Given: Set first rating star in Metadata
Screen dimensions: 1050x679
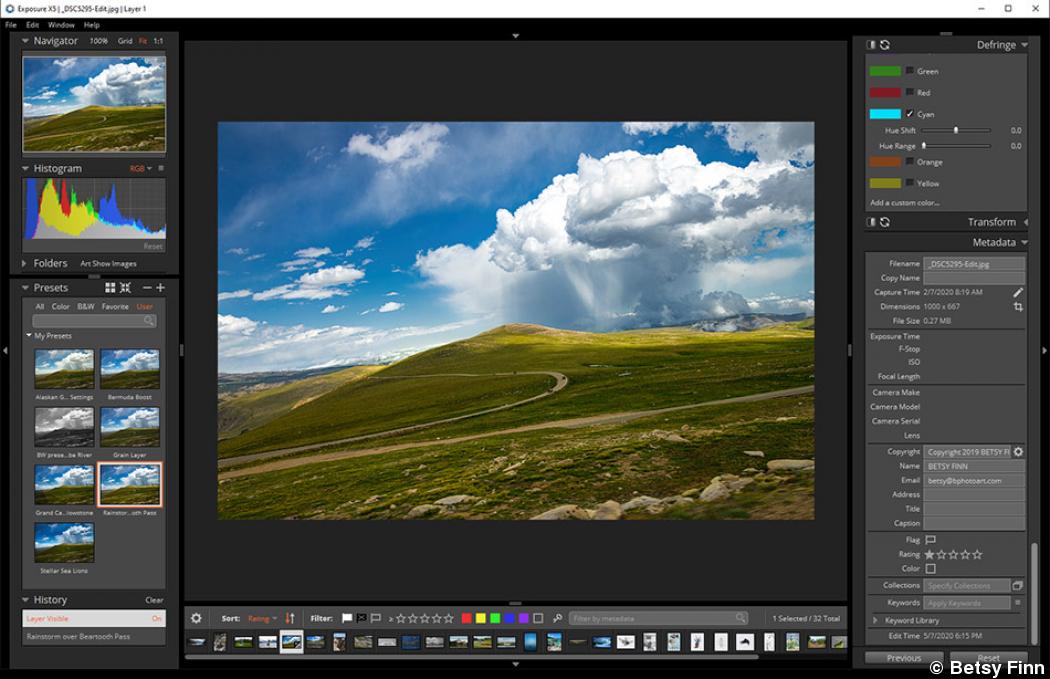Looking at the screenshot, I should pyautogui.click(x=929, y=554).
